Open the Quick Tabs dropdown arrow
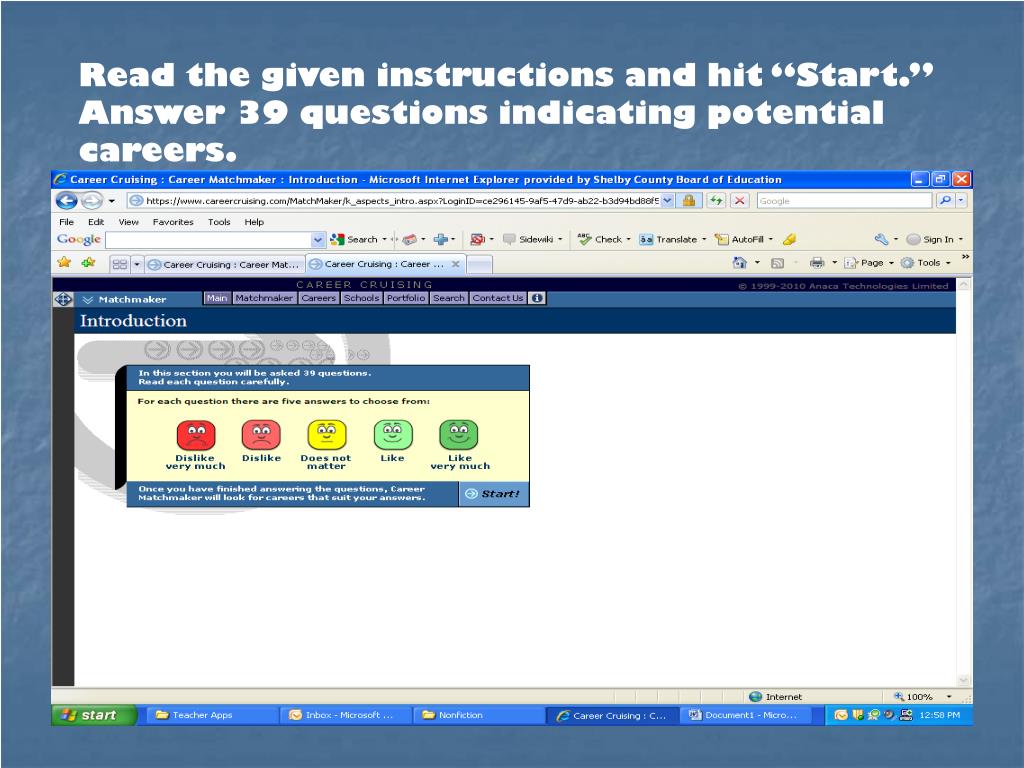Image resolution: width=1024 pixels, height=768 pixels. (x=136, y=264)
